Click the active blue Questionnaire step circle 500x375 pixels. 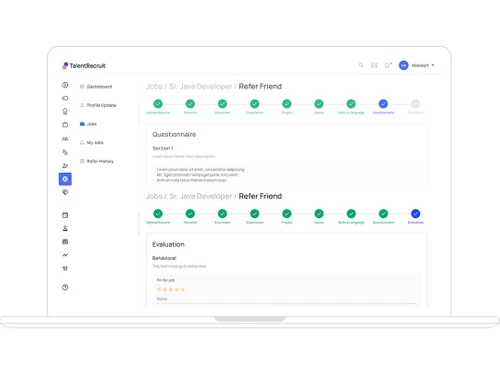tap(383, 104)
